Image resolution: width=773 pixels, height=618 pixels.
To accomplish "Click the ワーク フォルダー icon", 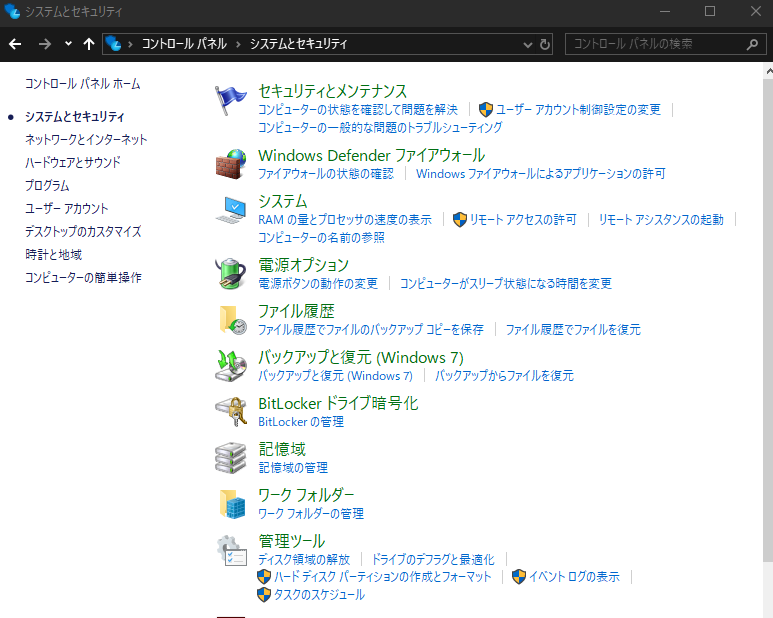I will pyautogui.click(x=232, y=504).
